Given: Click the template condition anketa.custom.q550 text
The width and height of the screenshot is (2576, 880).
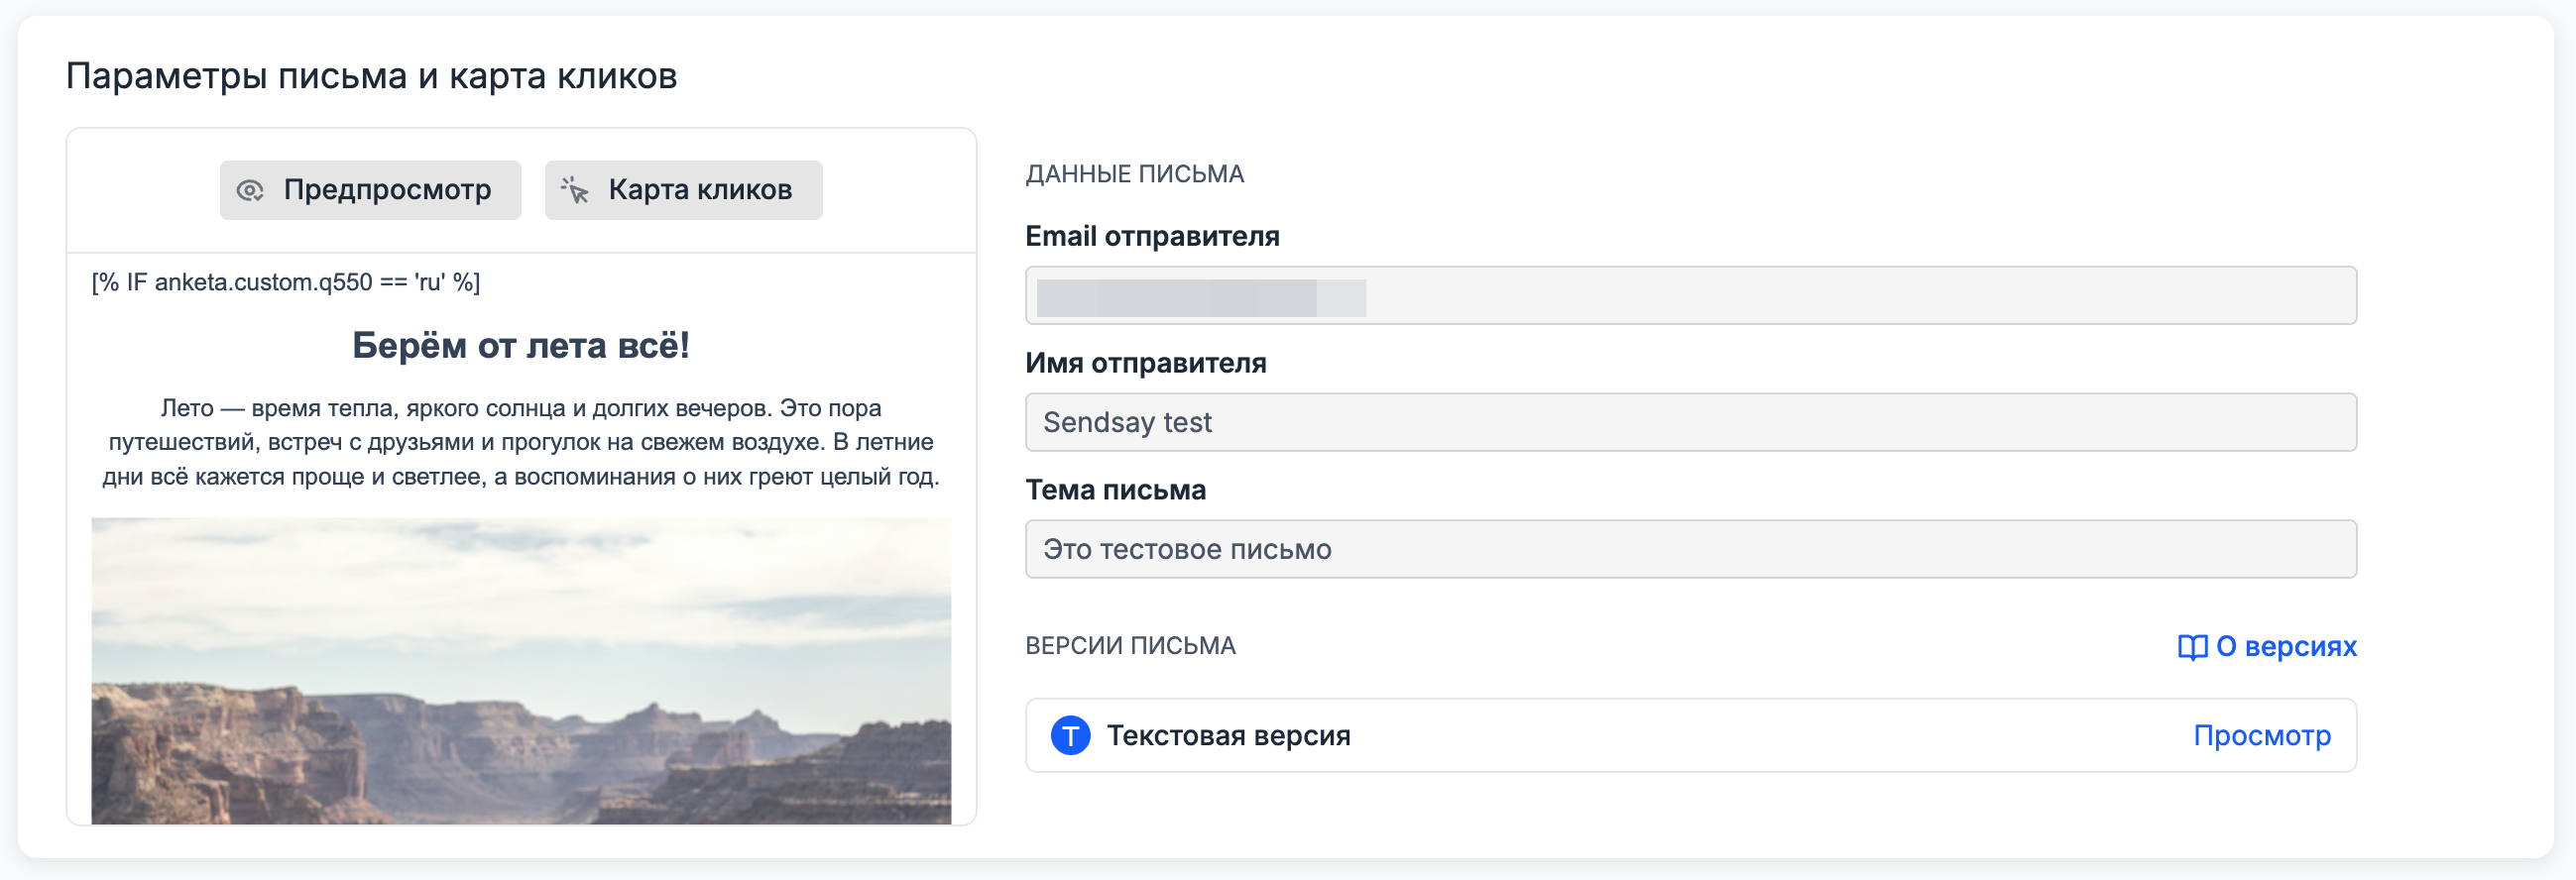Looking at the screenshot, I should [286, 283].
